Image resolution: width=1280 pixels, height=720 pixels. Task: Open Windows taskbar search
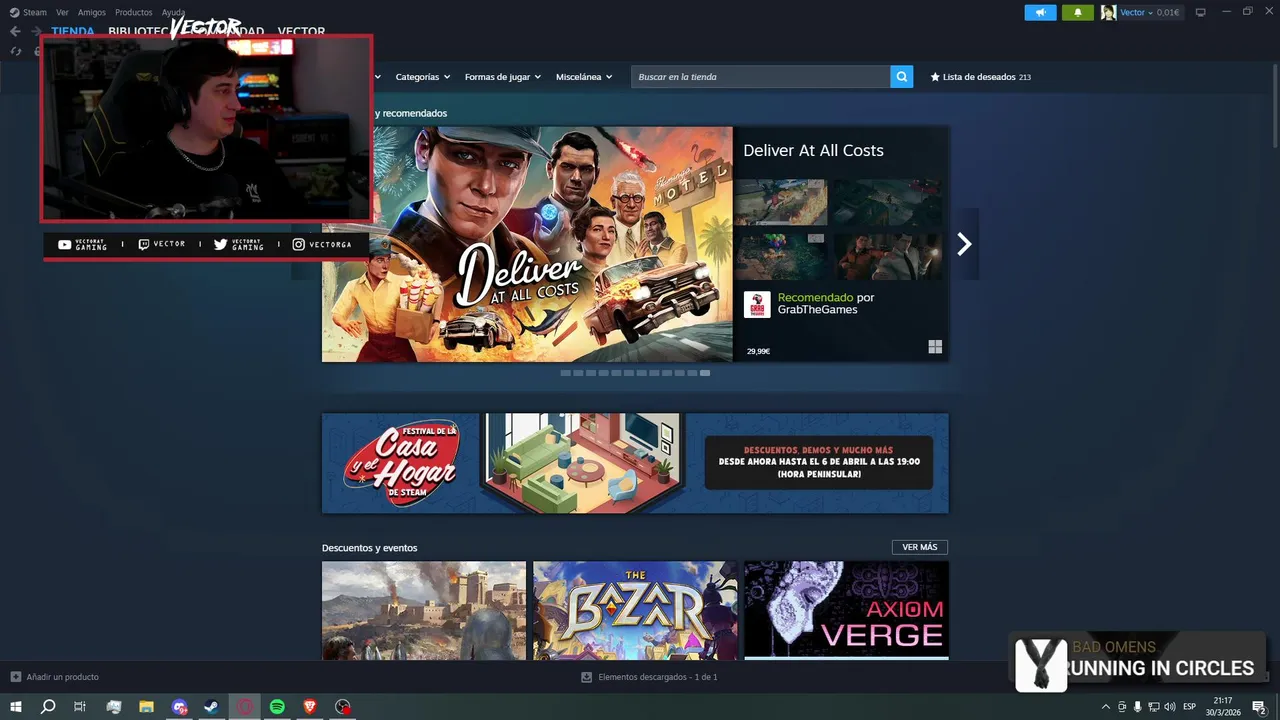[48, 707]
